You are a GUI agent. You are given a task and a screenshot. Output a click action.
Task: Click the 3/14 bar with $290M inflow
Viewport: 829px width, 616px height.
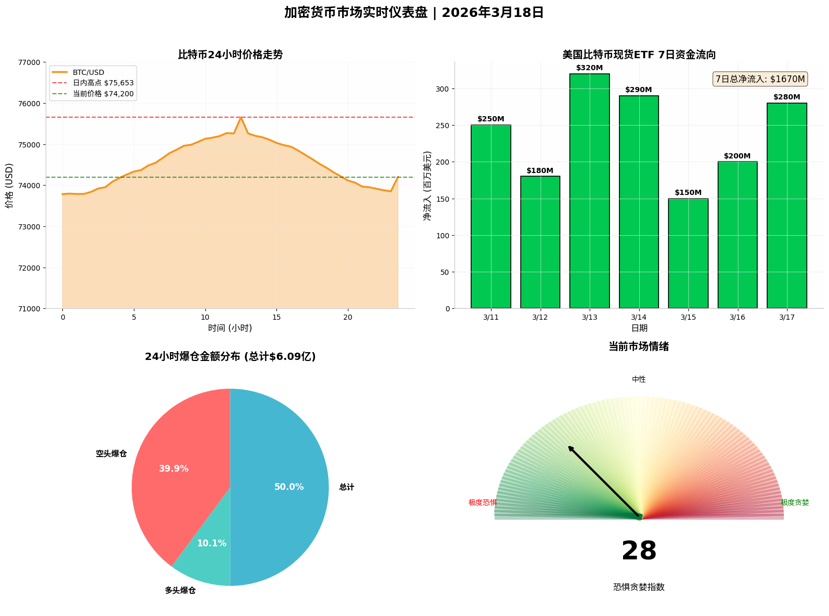pos(639,201)
